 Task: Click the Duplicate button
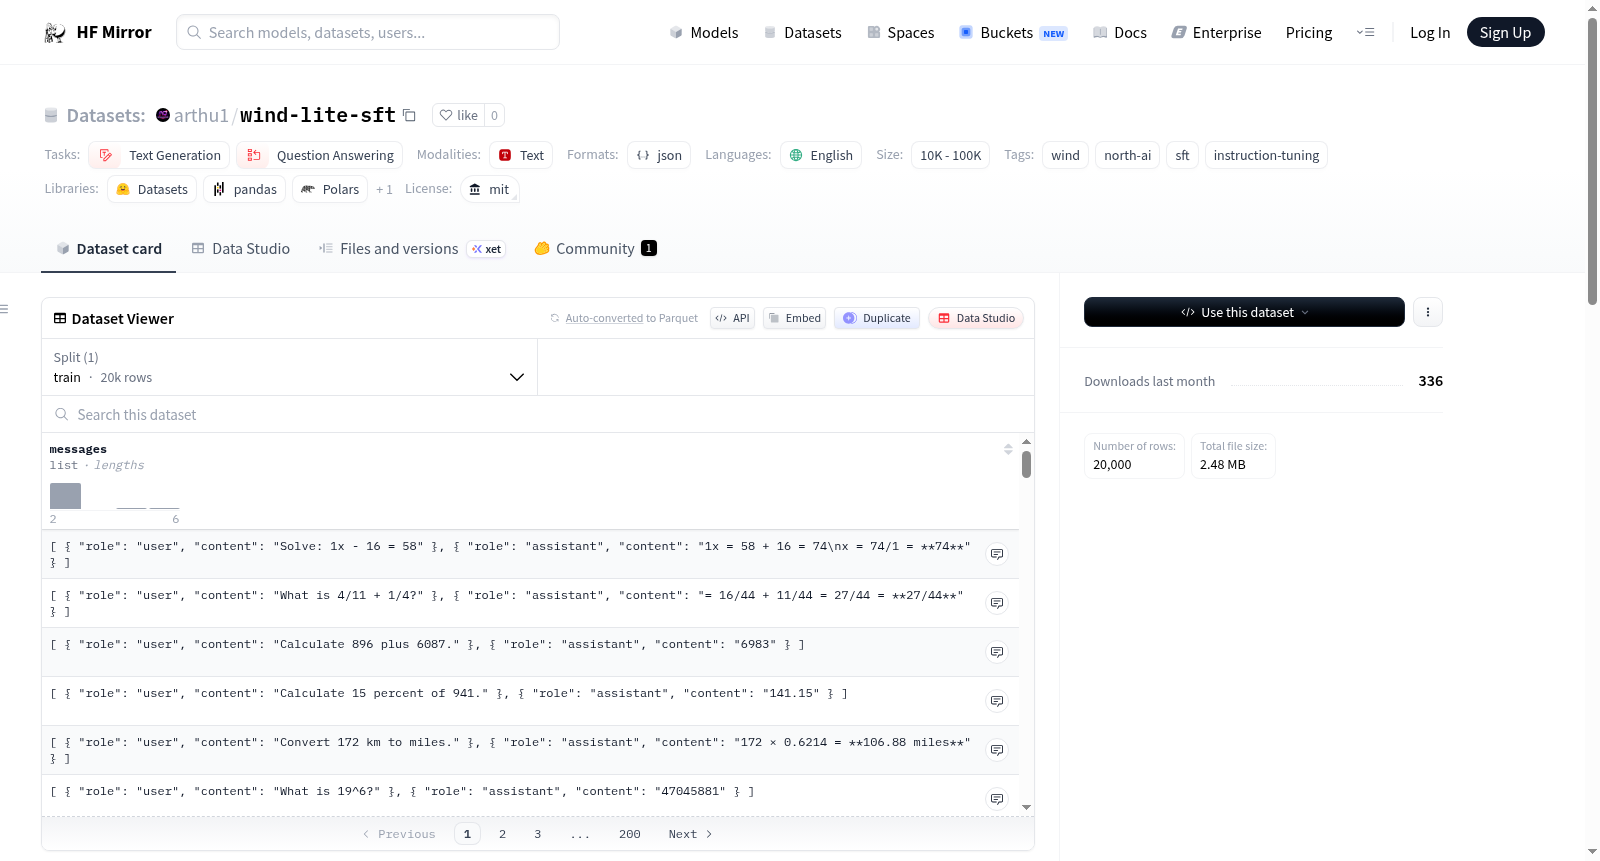pyautogui.click(x=877, y=318)
